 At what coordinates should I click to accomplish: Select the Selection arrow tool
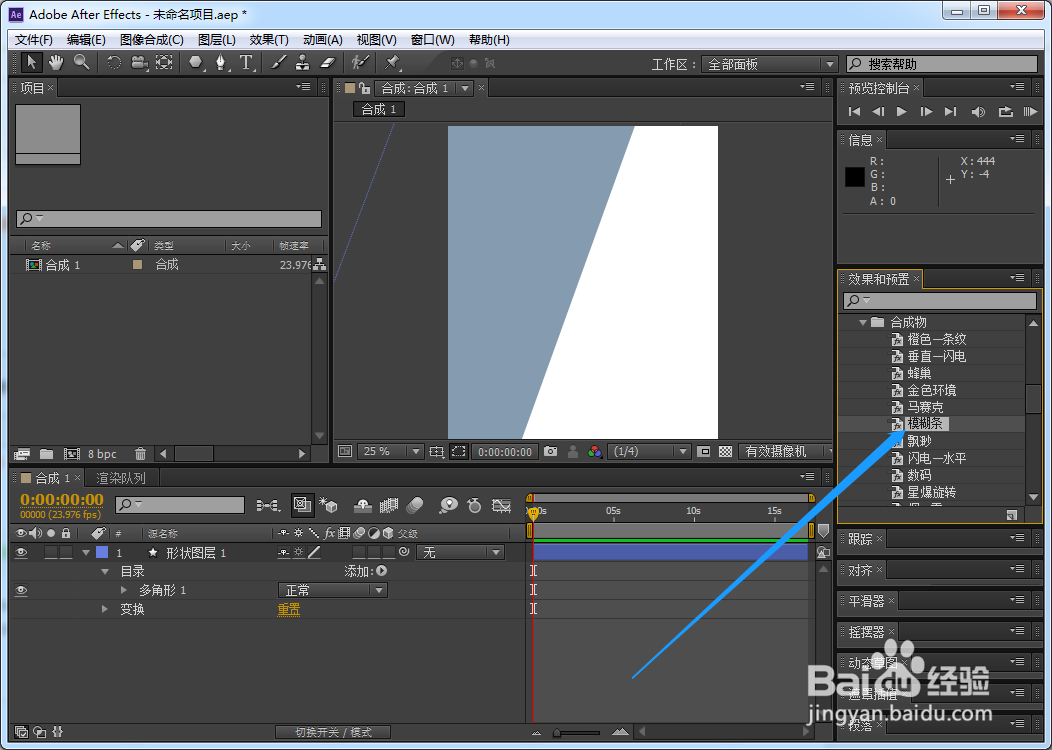[31, 63]
